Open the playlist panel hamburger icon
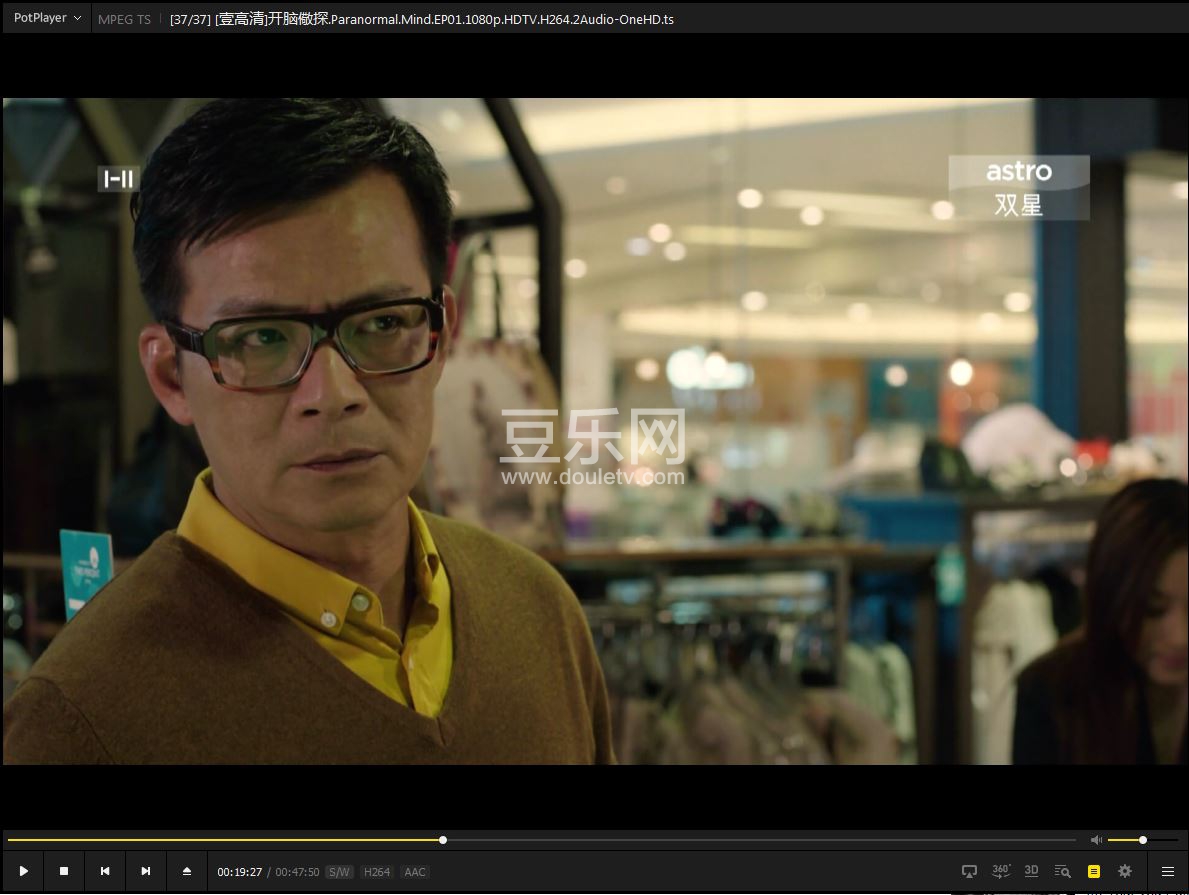 1168,871
